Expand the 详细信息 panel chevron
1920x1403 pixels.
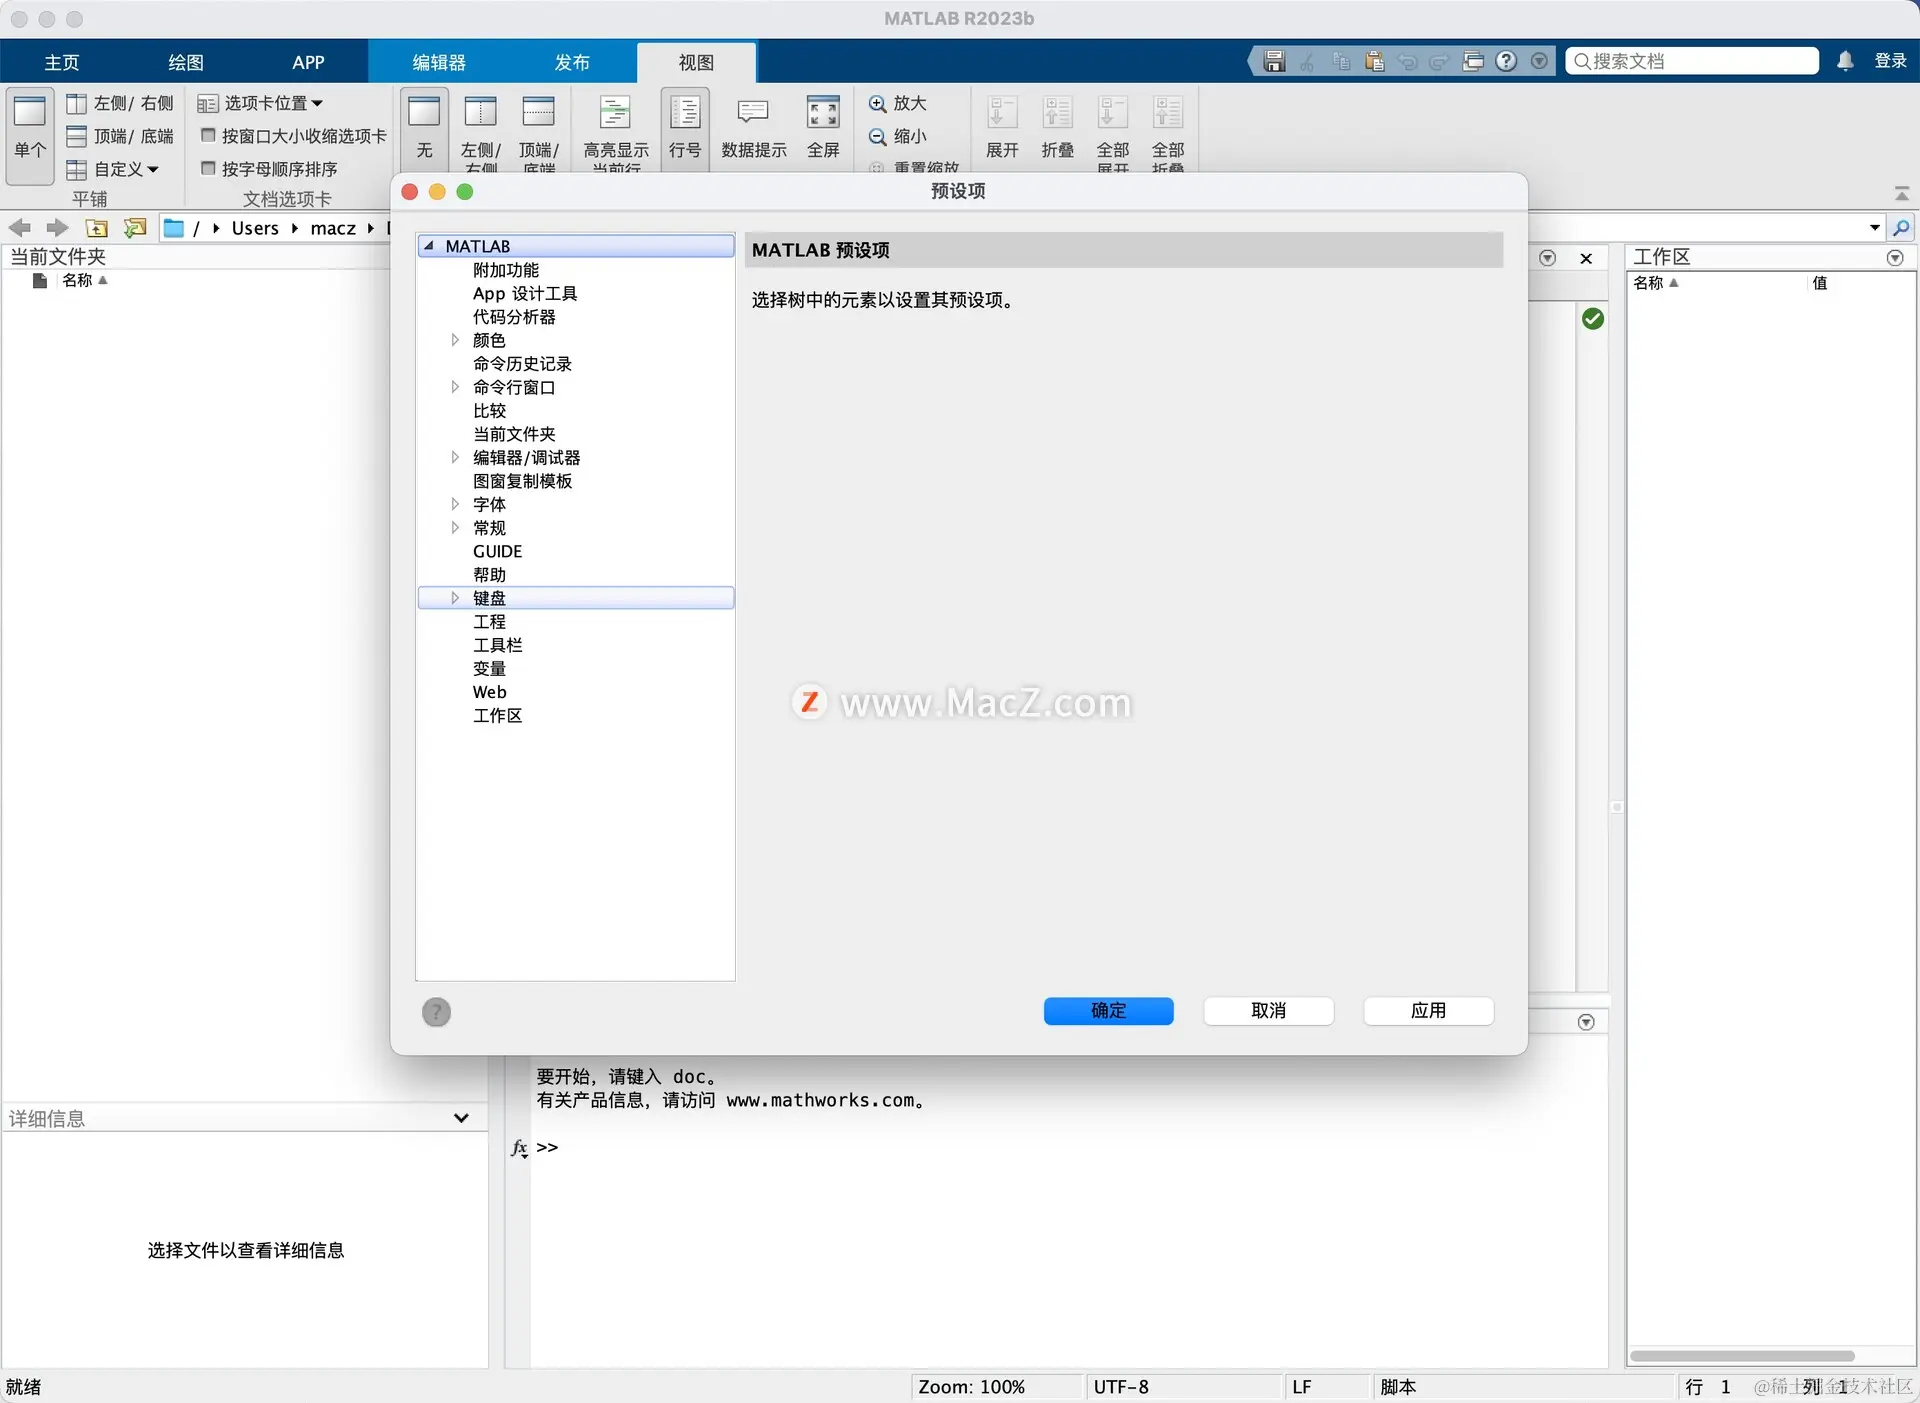coord(461,1118)
